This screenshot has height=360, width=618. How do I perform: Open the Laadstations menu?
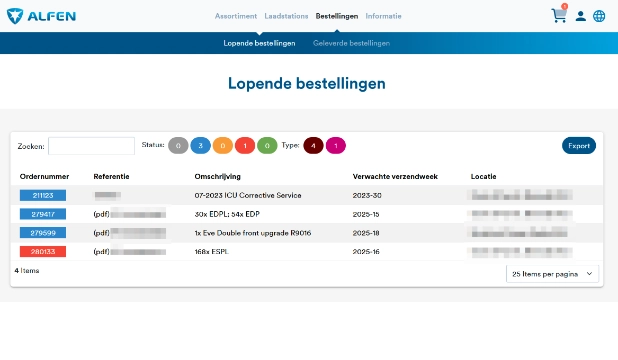pyautogui.click(x=286, y=16)
